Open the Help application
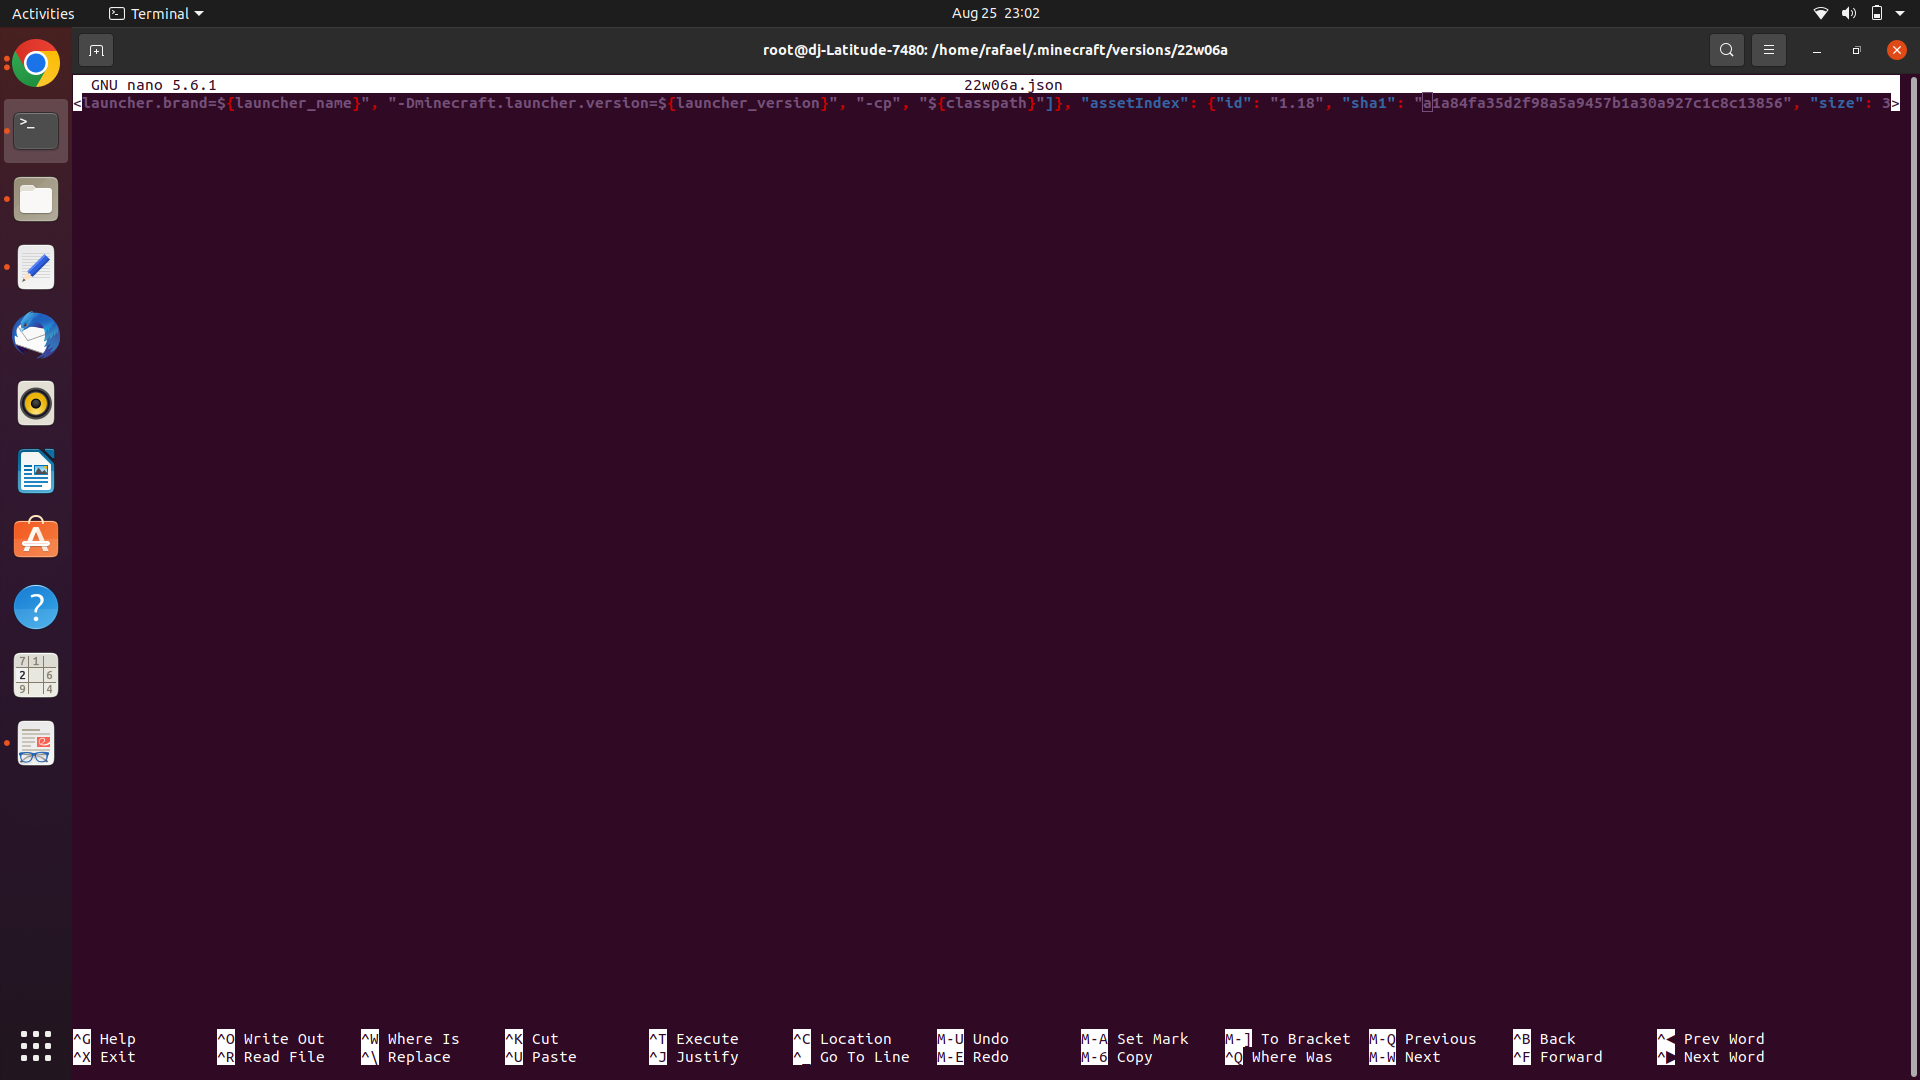Screen dimensions: 1920x1080 pyautogui.click(x=36, y=606)
